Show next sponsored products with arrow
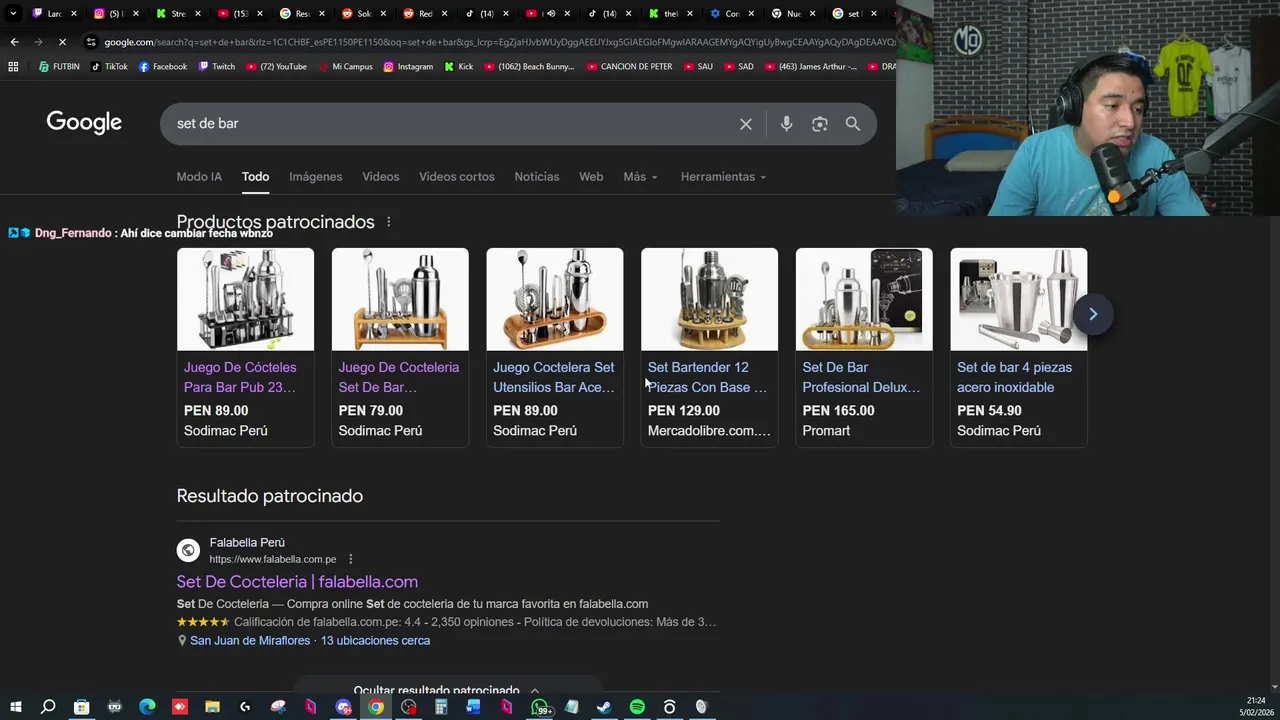The width and height of the screenshot is (1280, 720). 1093,314
